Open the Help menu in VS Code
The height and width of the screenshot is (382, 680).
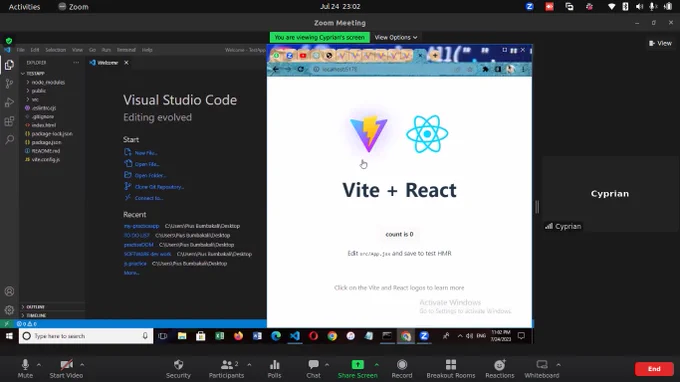coord(147,50)
